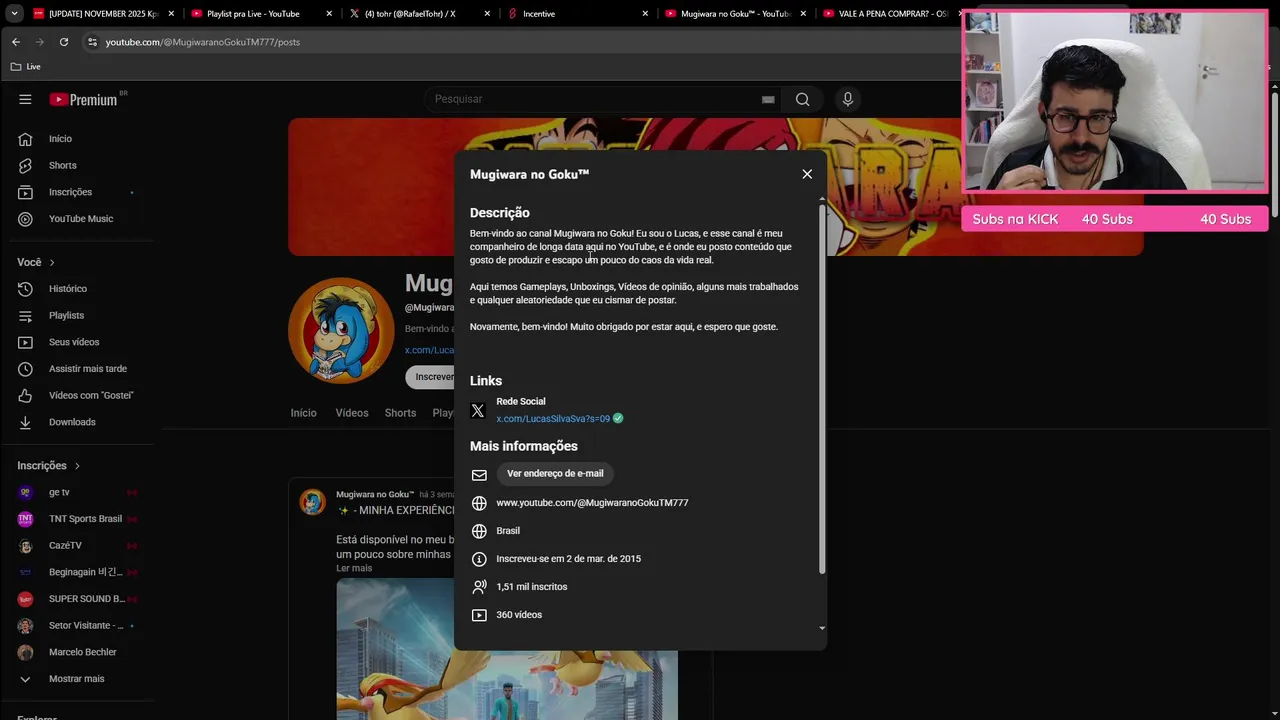Click the X social network icon

point(478,410)
